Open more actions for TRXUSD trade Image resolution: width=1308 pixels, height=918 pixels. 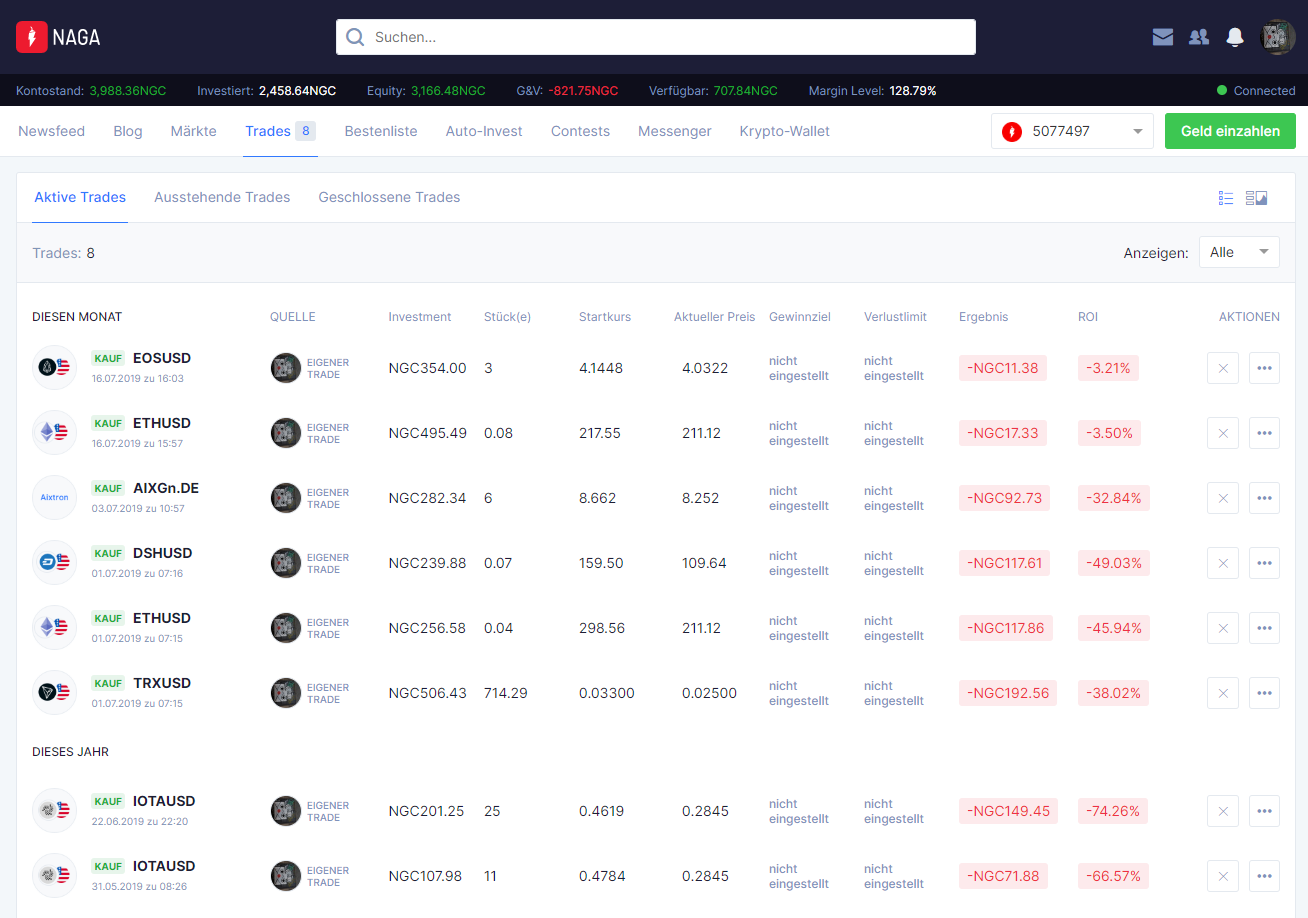[x=1264, y=693]
